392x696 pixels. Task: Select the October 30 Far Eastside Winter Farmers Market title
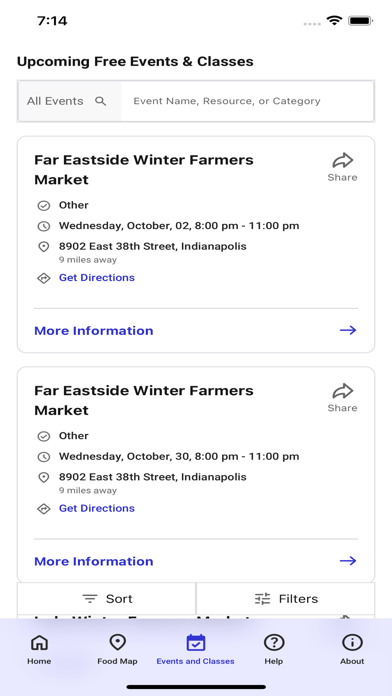(x=144, y=400)
